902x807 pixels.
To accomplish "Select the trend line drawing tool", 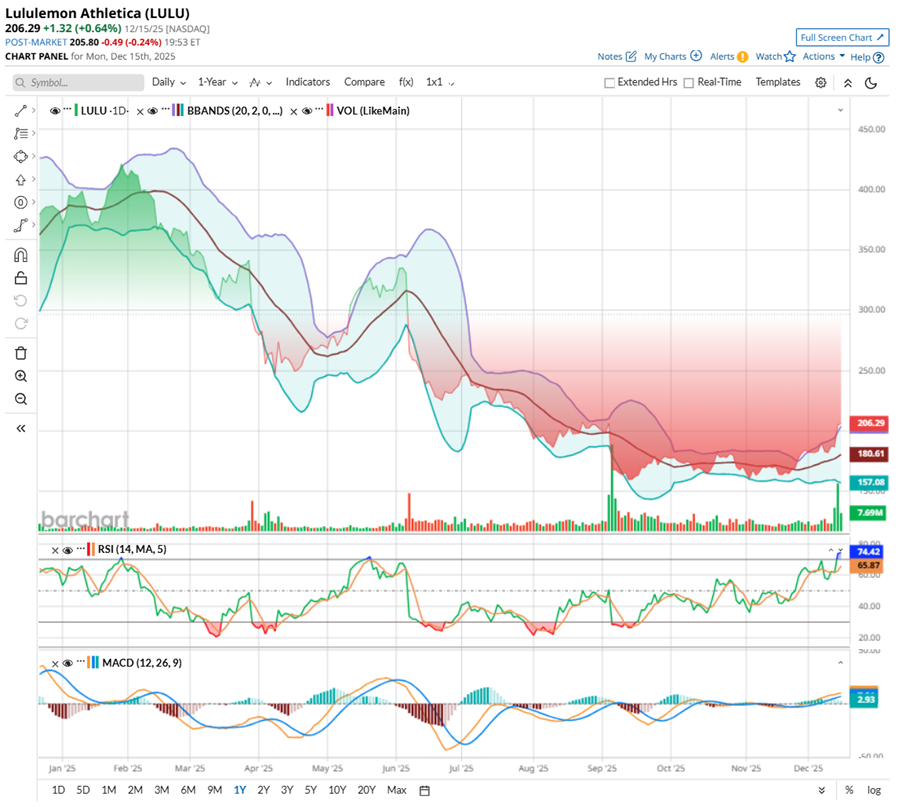I will pos(21,110).
